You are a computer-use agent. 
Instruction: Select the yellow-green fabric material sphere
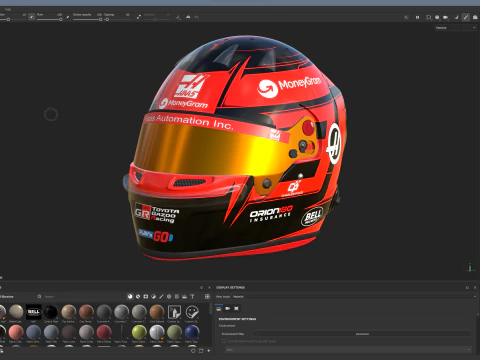pyautogui.click(x=139, y=332)
